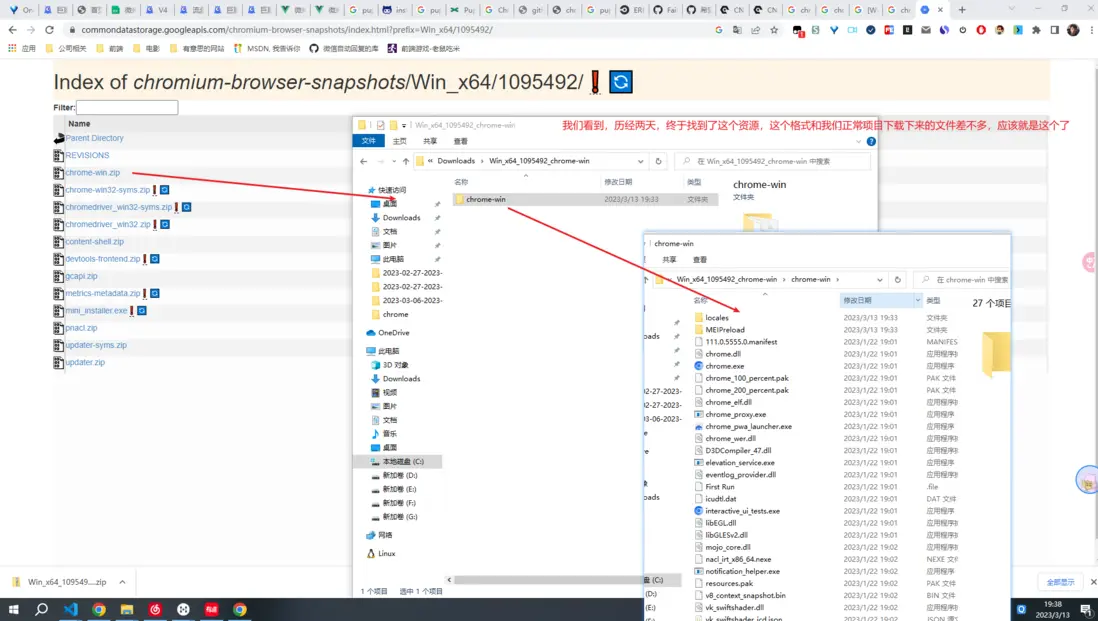The image size is (1098, 621).
Task: Click the blue refresh icon next to chromedriver_win32-syms.zip
Action: (186, 207)
